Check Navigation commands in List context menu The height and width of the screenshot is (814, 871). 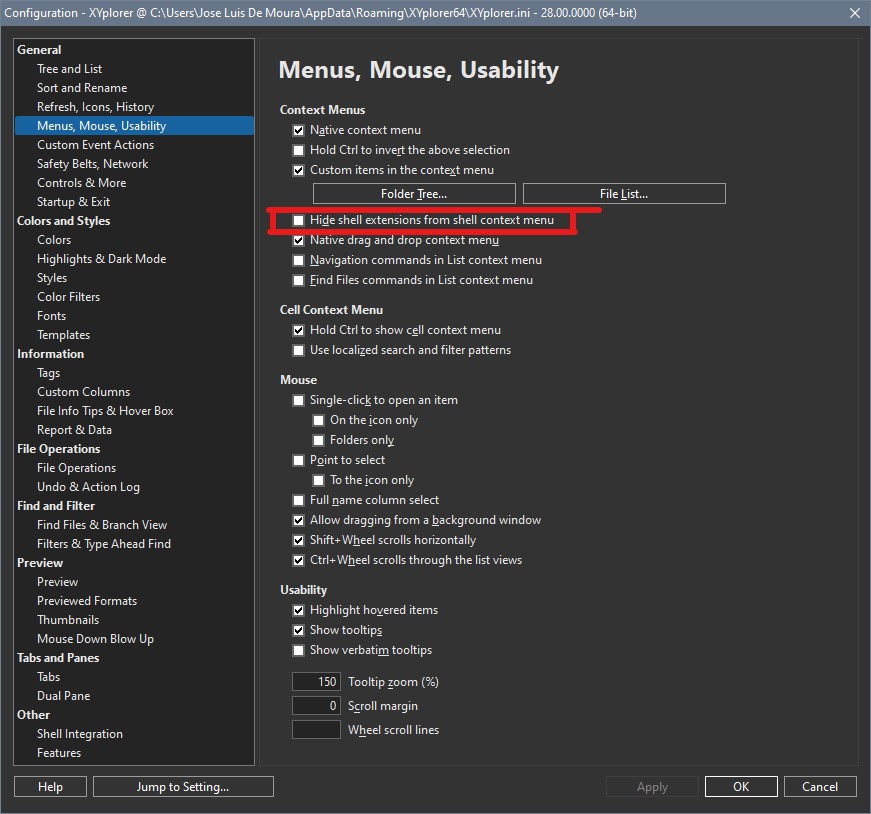298,260
